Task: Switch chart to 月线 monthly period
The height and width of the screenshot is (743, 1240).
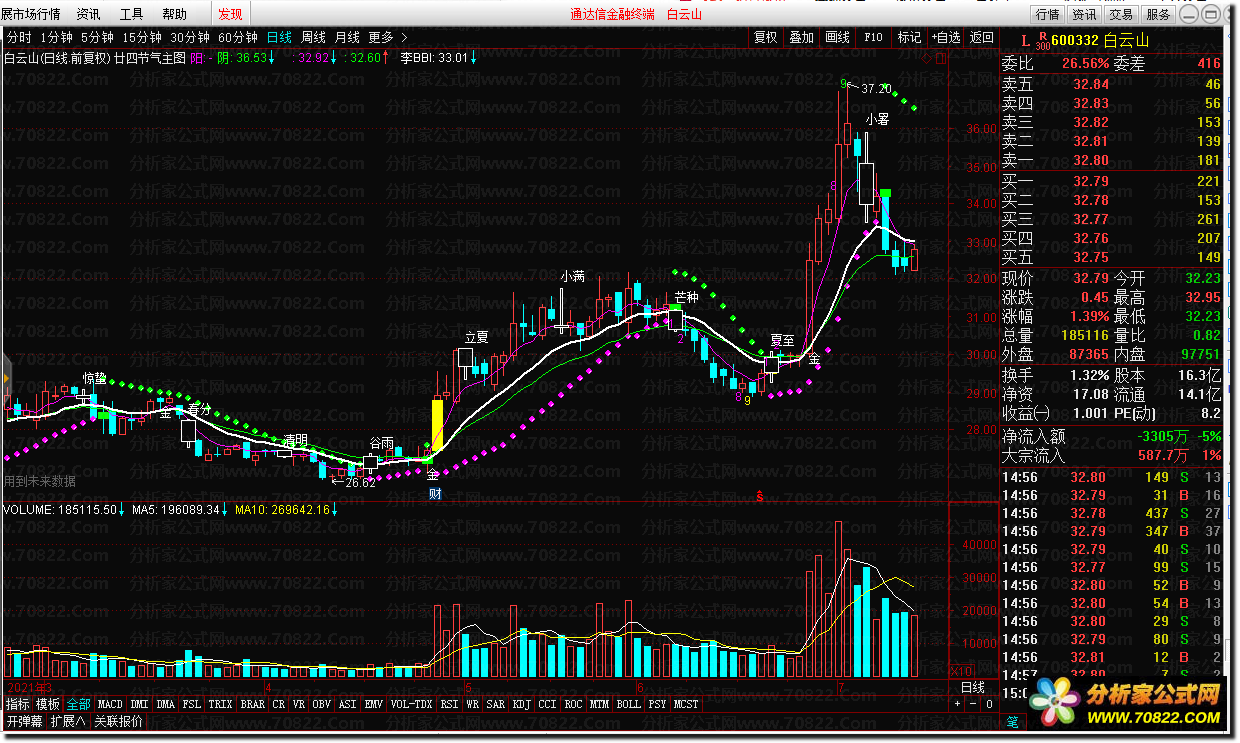Action: pos(347,37)
